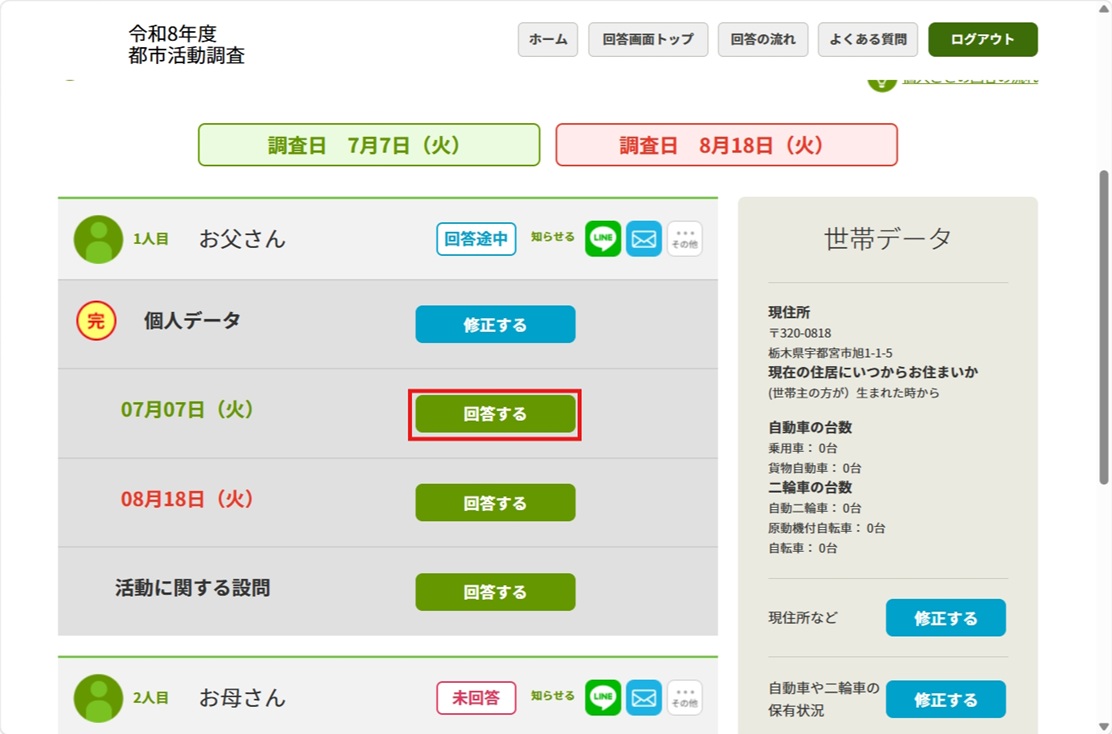Open 回答の流れ page
This screenshot has width=1112, height=734.
click(x=763, y=39)
